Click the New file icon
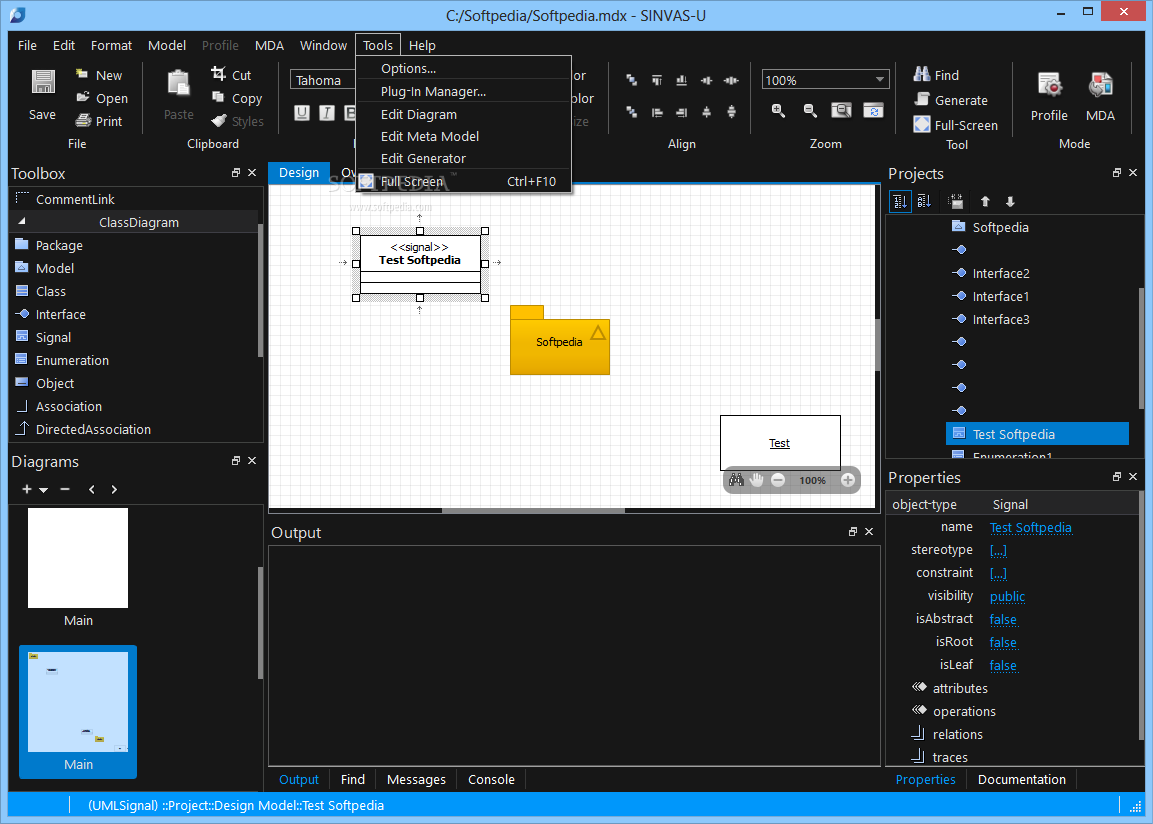Viewport: 1153px width, 824px height. pos(82,74)
